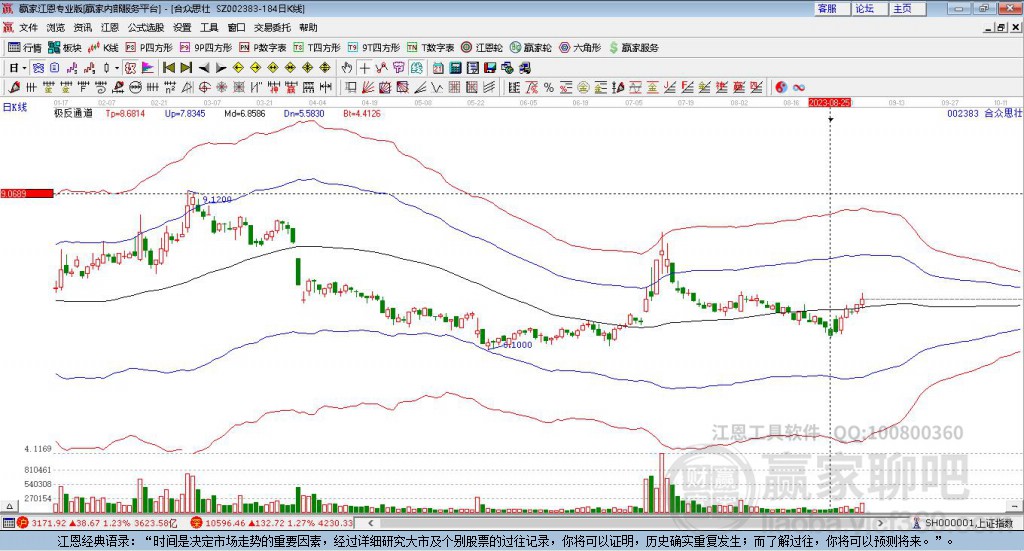The width and height of the screenshot is (1024, 551).
Task: Jump to first bar with |◀ icon
Action: 169,68
